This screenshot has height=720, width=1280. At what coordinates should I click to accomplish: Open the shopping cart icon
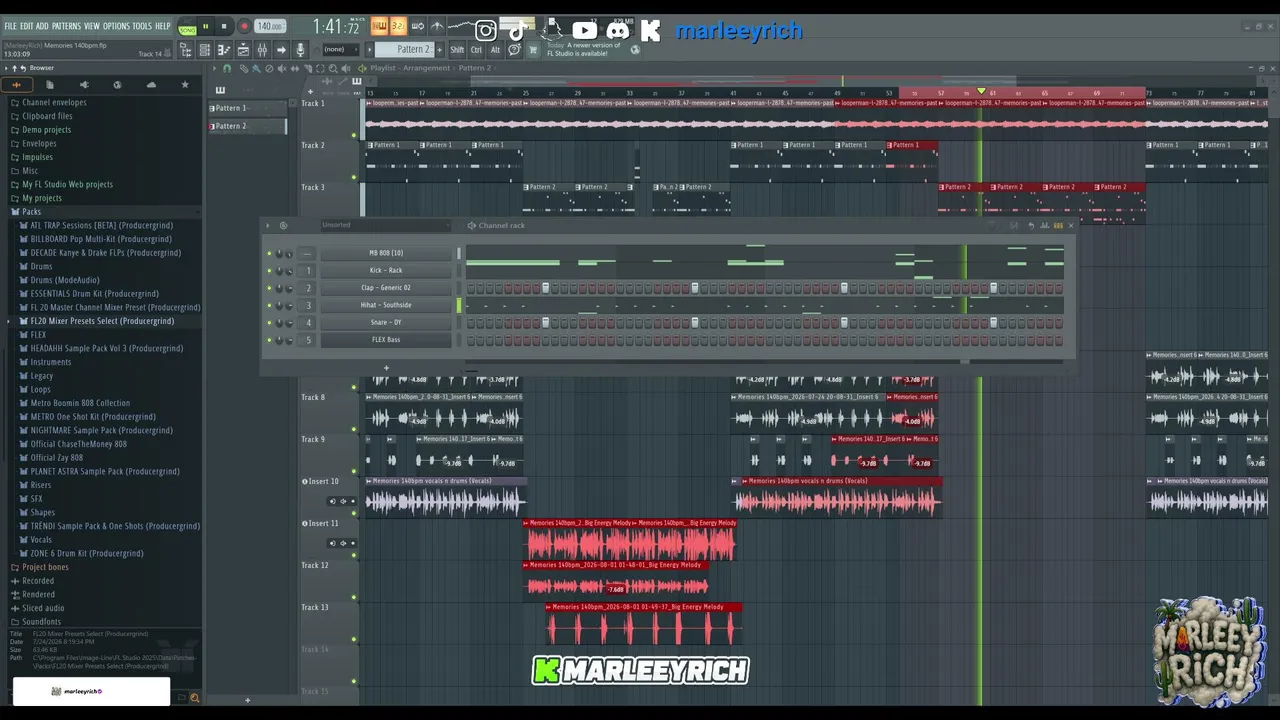[x=533, y=50]
